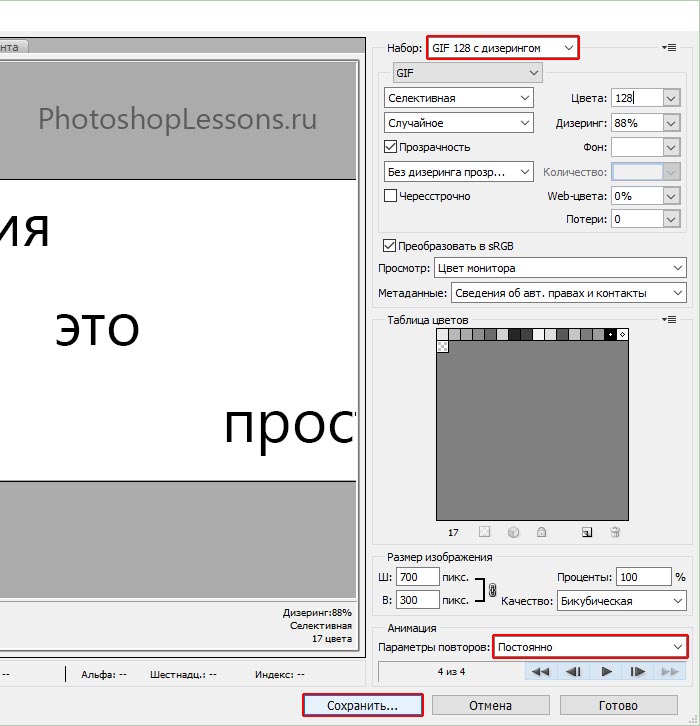700x726 pixels.
Task: Click the web palette cube icon
Action: click(x=513, y=532)
